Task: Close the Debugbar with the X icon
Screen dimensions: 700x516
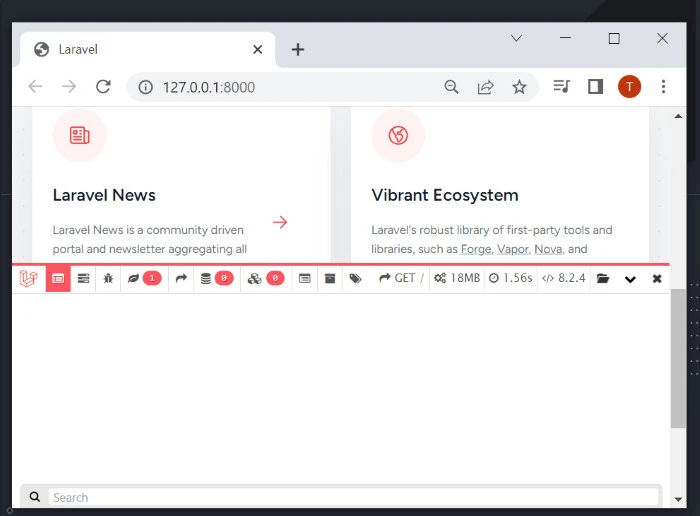Action: 657,278
